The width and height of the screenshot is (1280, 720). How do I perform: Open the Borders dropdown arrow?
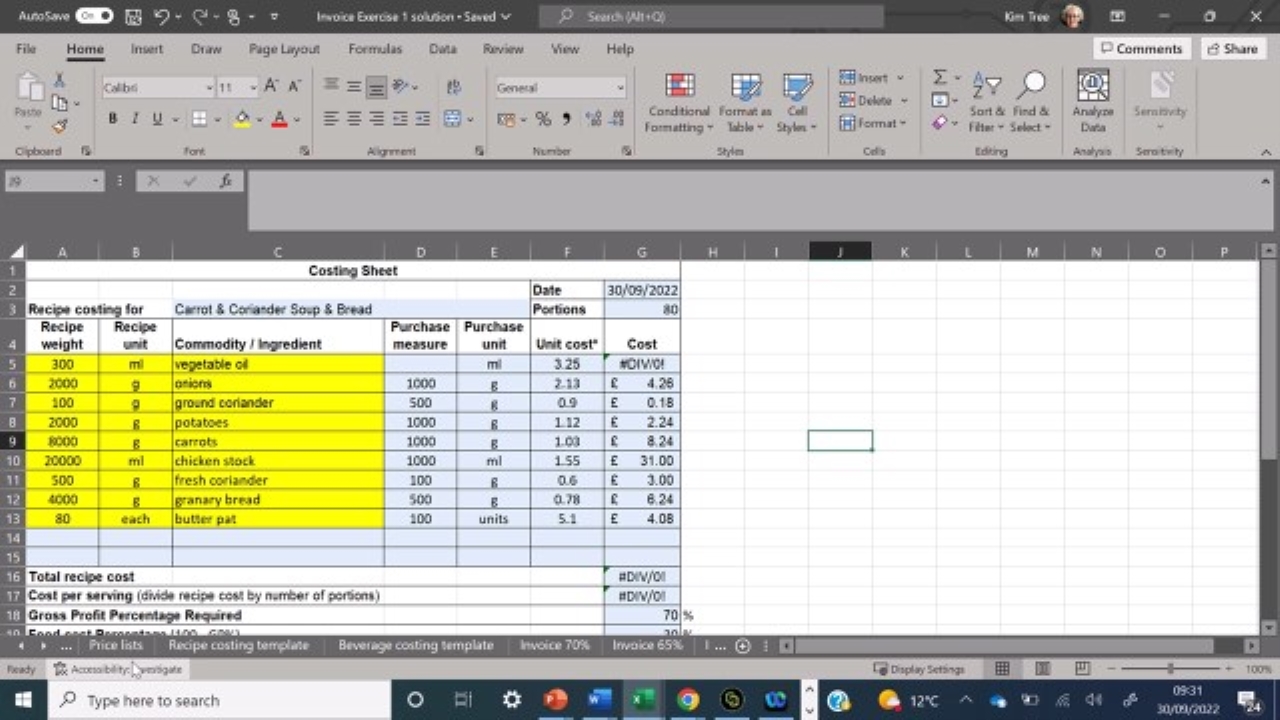pyautogui.click(x=218, y=119)
